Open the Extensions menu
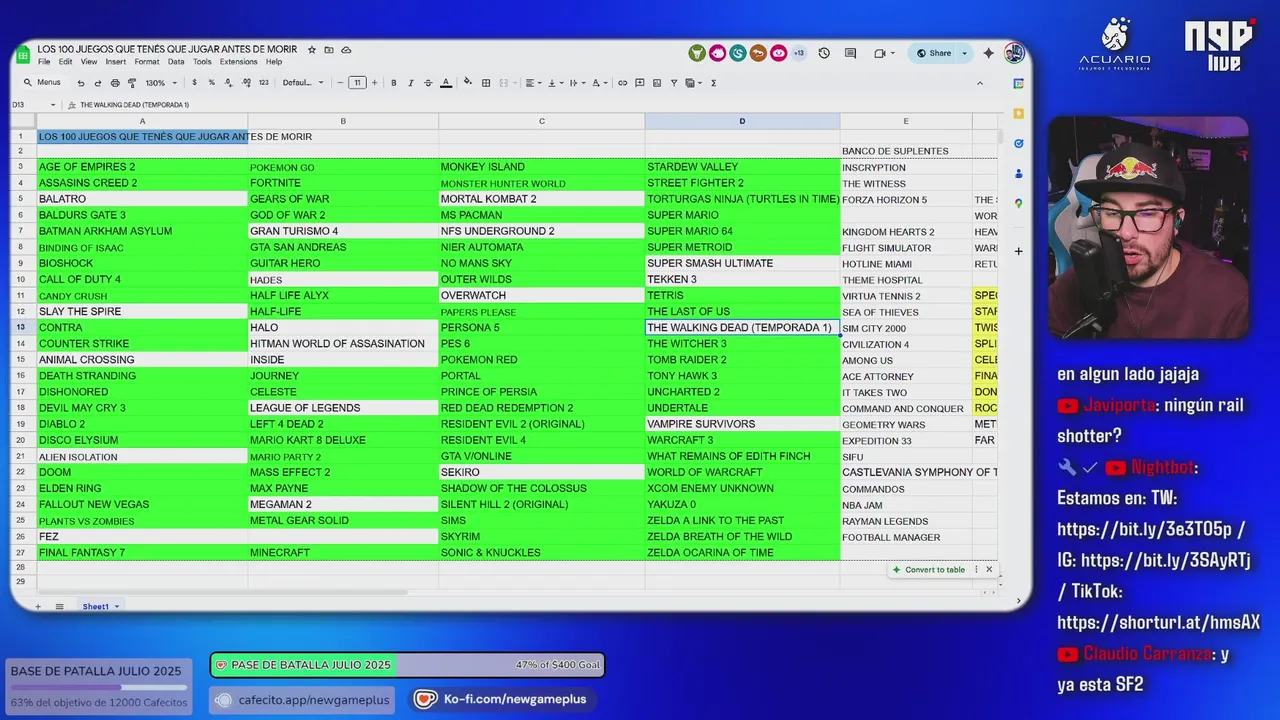Image resolution: width=1280 pixels, height=720 pixels. click(x=238, y=62)
